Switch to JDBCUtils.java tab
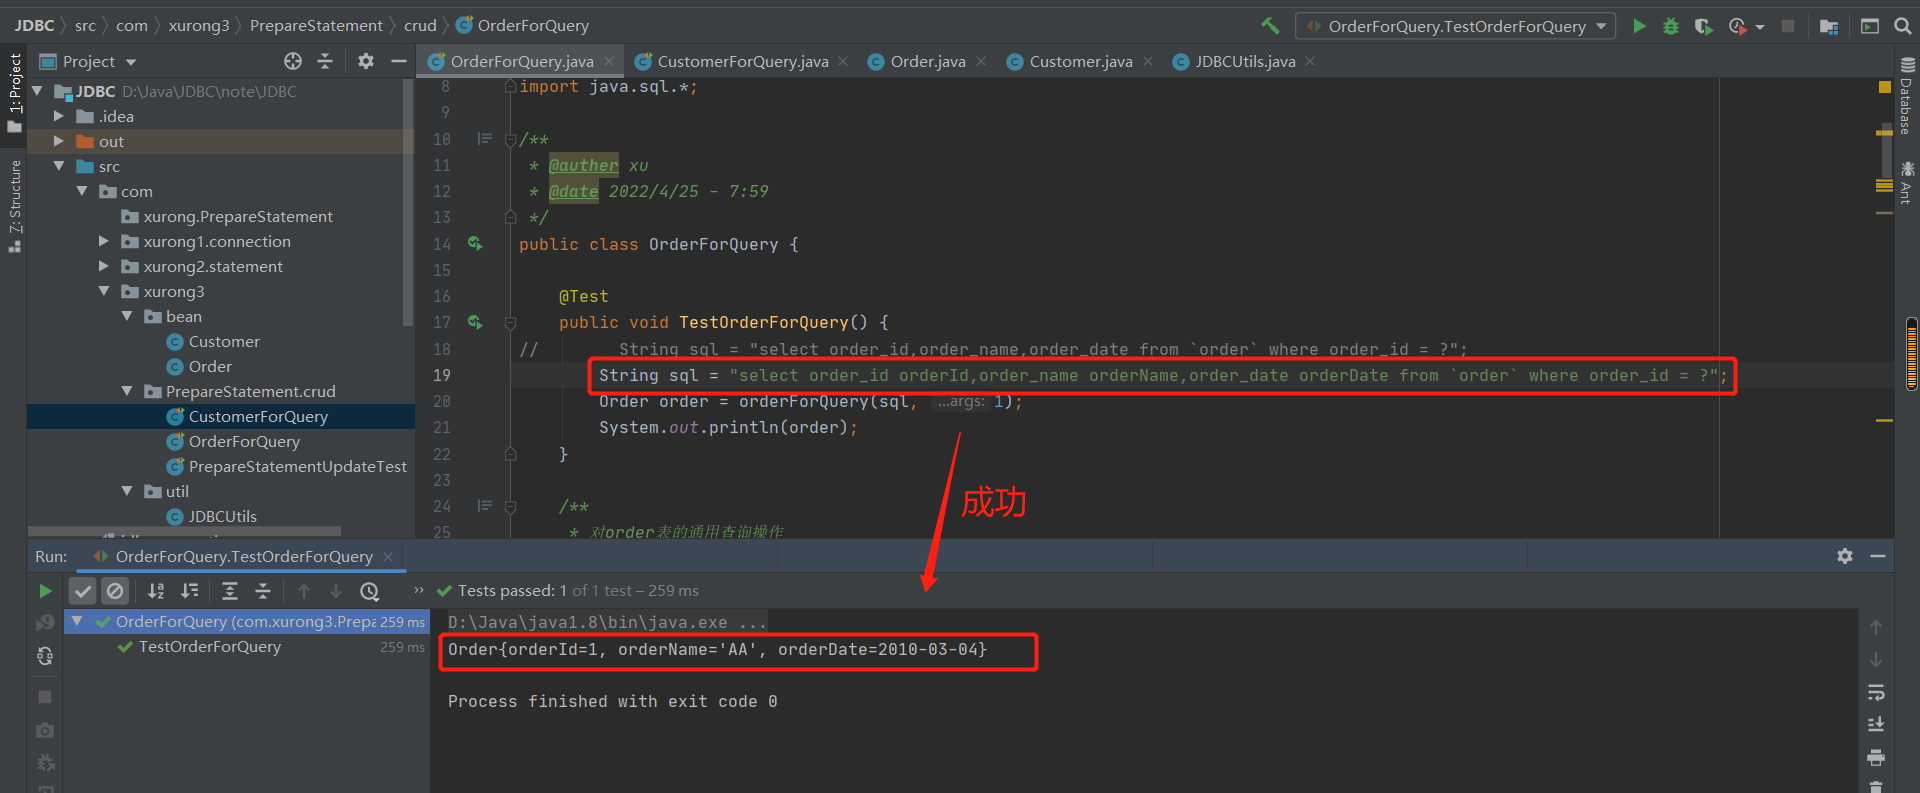The image size is (1920, 793). (x=1244, y=61)
